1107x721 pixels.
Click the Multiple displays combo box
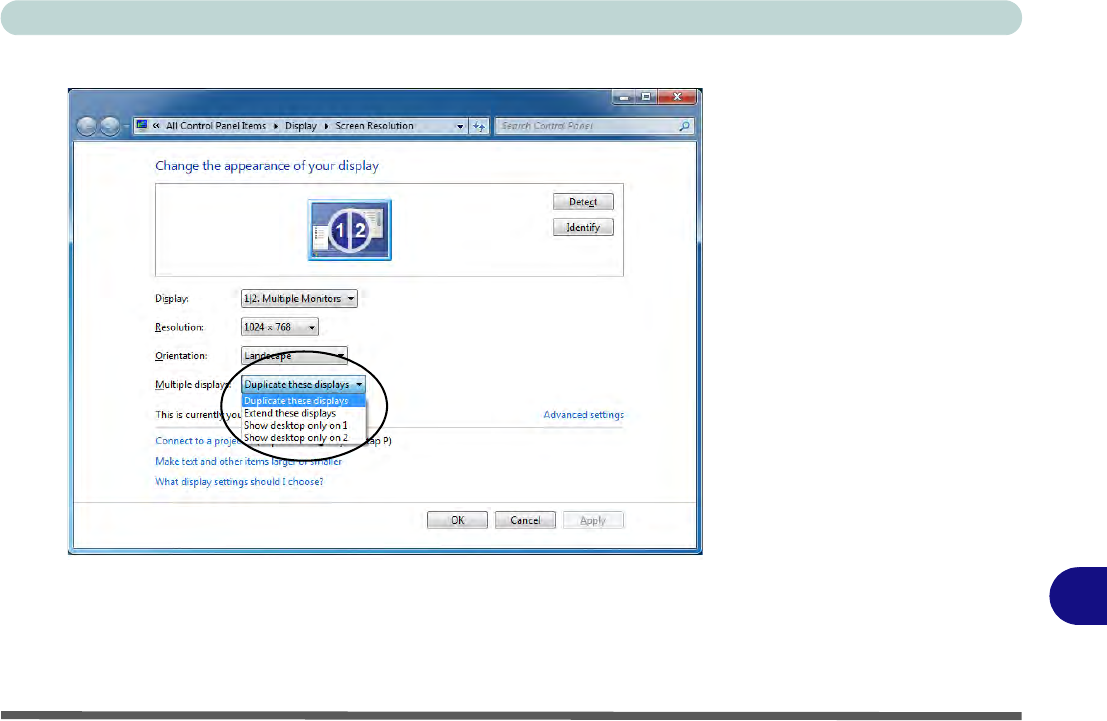click(x=304, y=384)
